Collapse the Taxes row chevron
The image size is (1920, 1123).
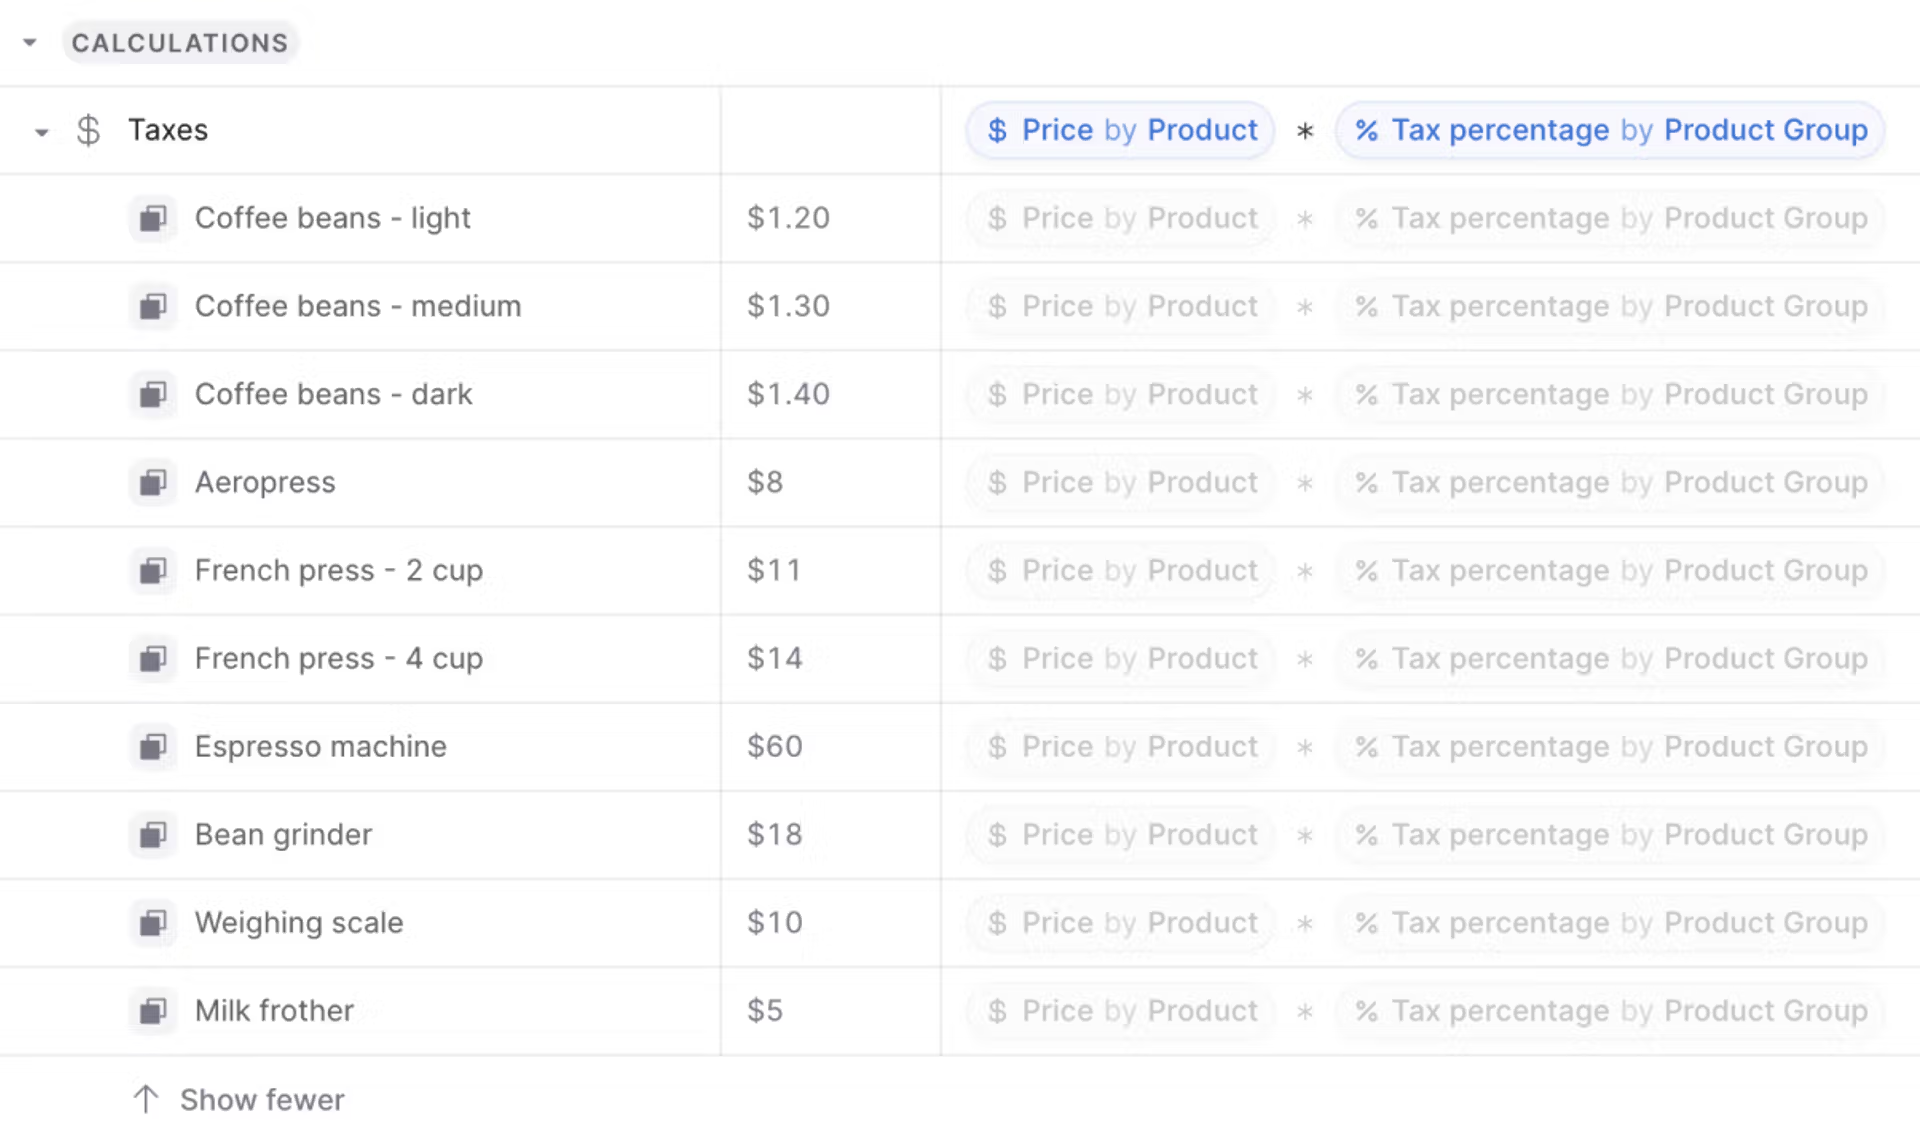tap(41, 131)
